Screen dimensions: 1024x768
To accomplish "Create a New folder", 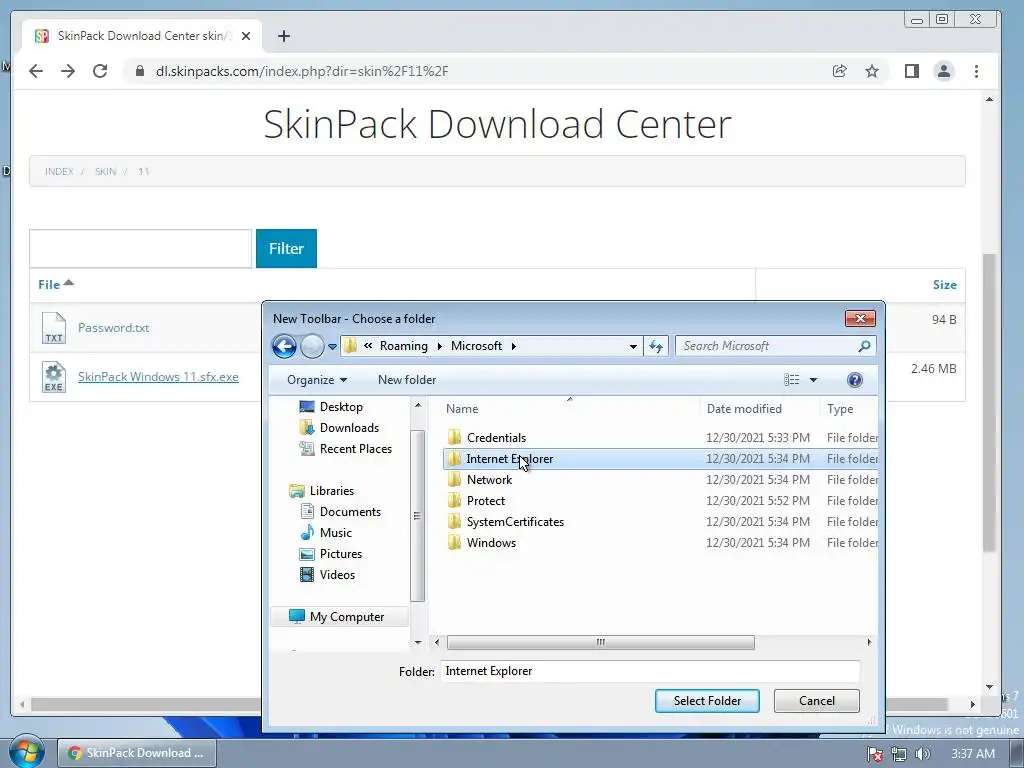I will [407, 380].
